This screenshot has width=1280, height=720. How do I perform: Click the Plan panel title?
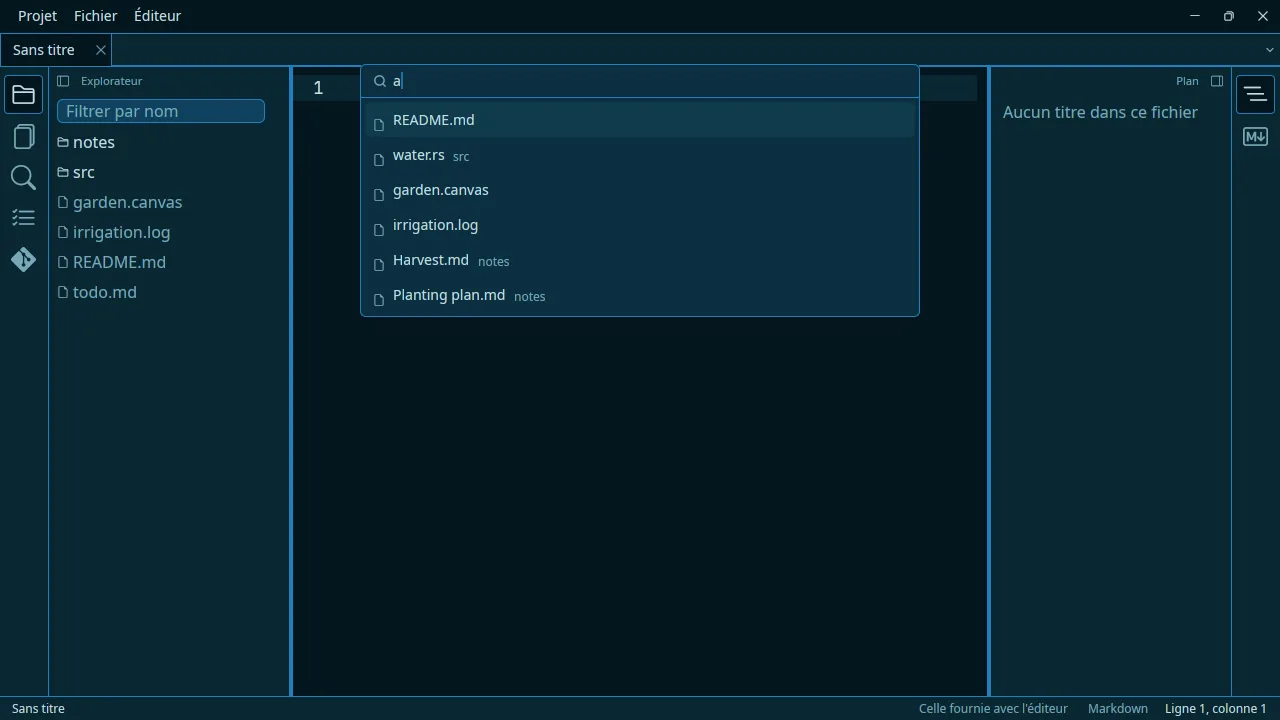[1187, 81]
